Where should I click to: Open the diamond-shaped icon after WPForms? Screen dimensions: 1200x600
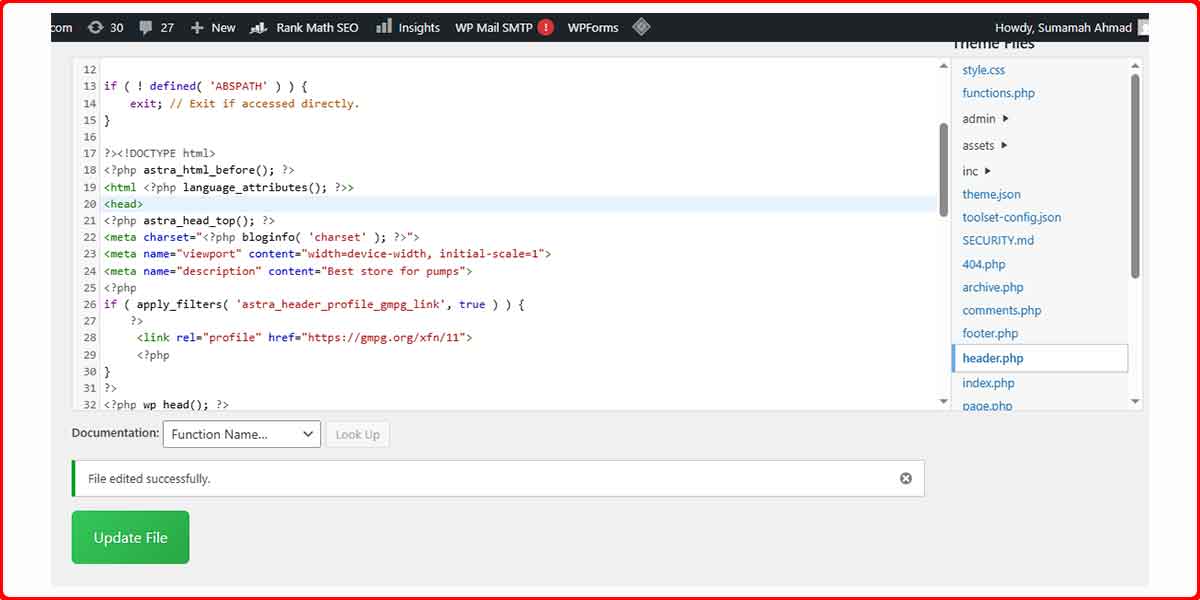(x=642, y=27)
